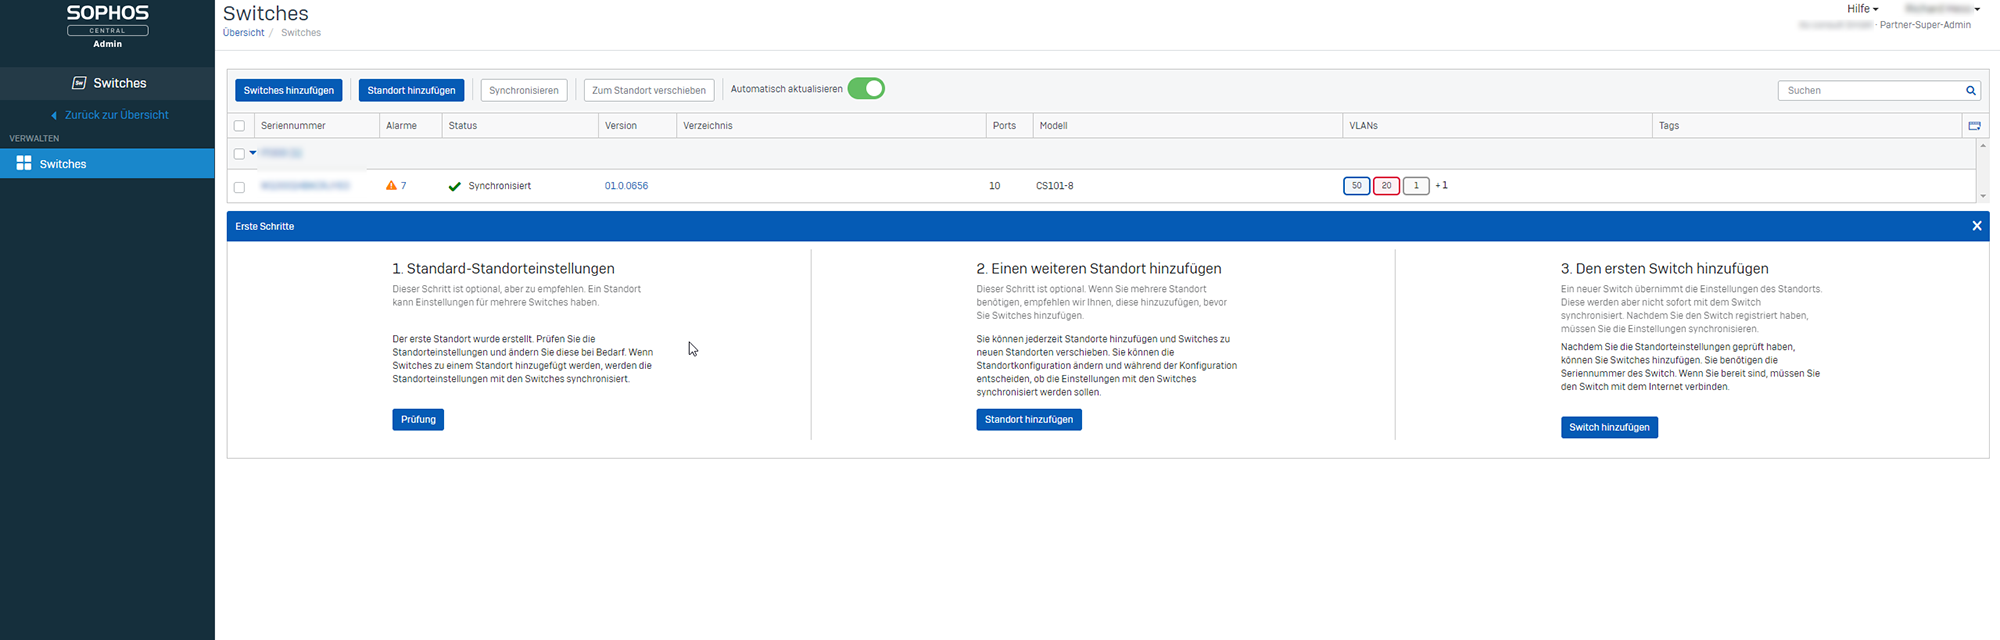This screenshot has height=640, width=2000.
Task: Collapse the site group row arrow
Action: [x=253, y=153]
